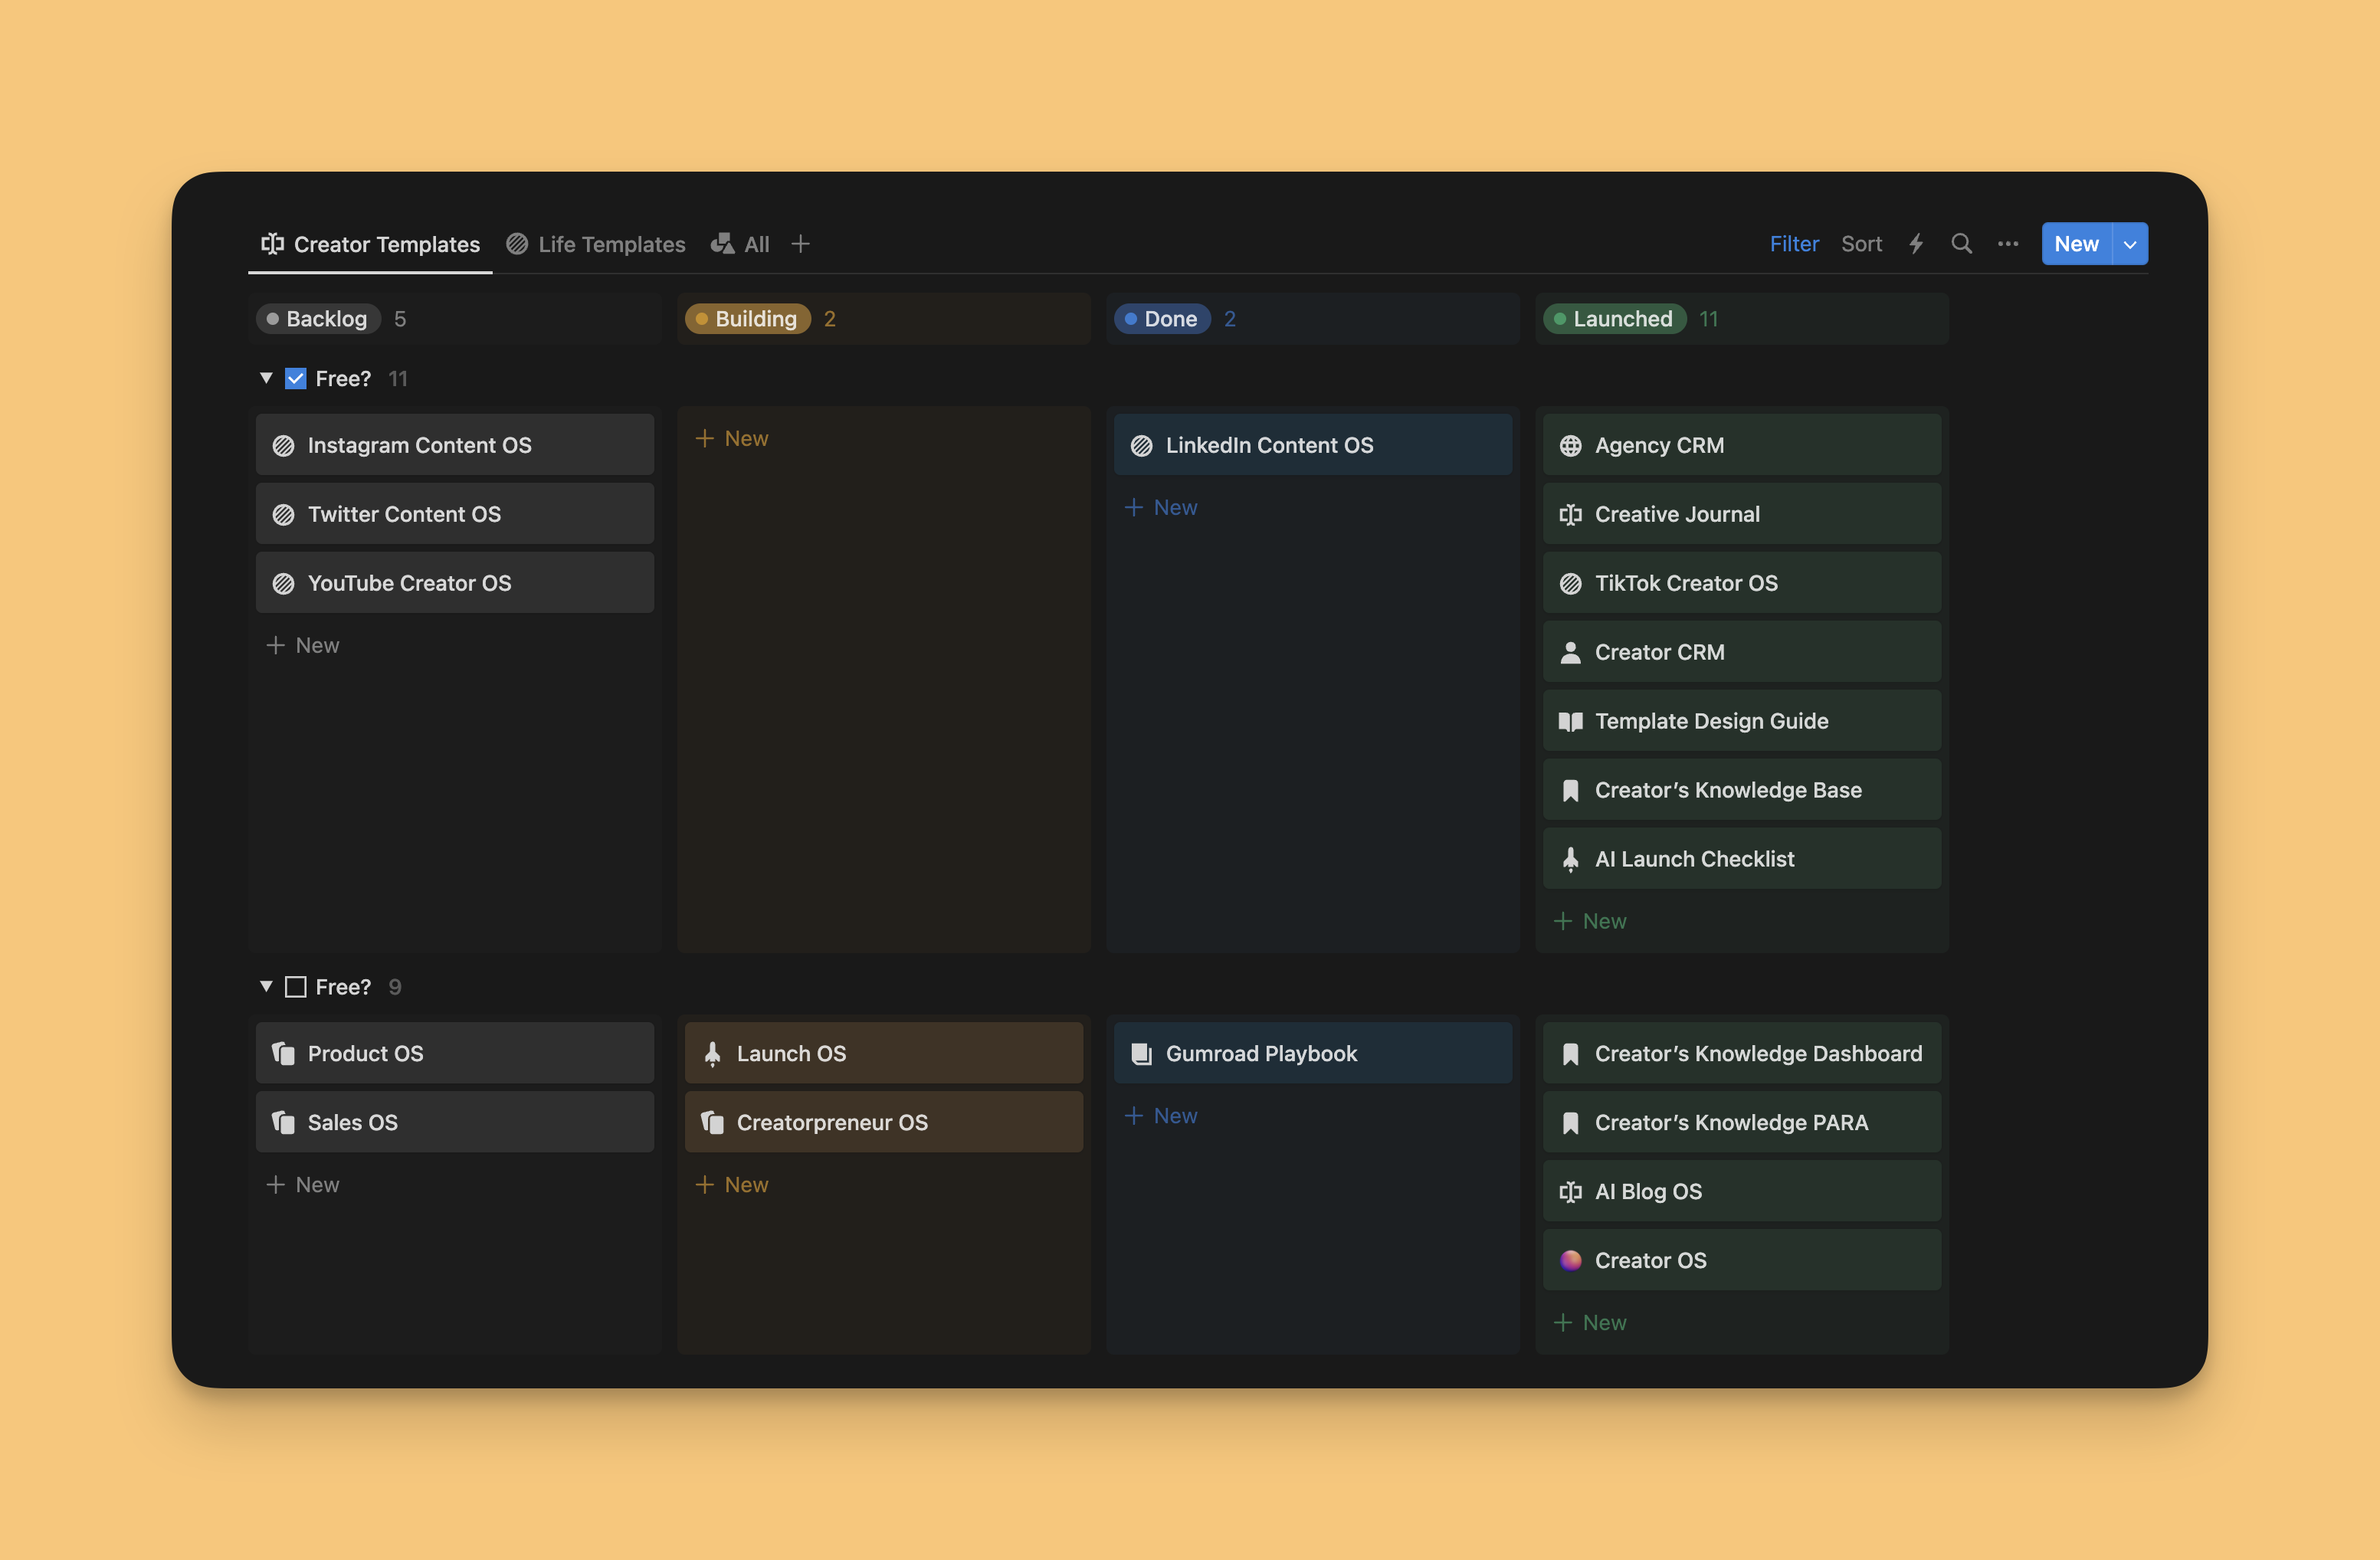Click the lightning bolt automations icon
The height and width of the screenshot is (1560, 2380).
click(x=1917, y=243)
